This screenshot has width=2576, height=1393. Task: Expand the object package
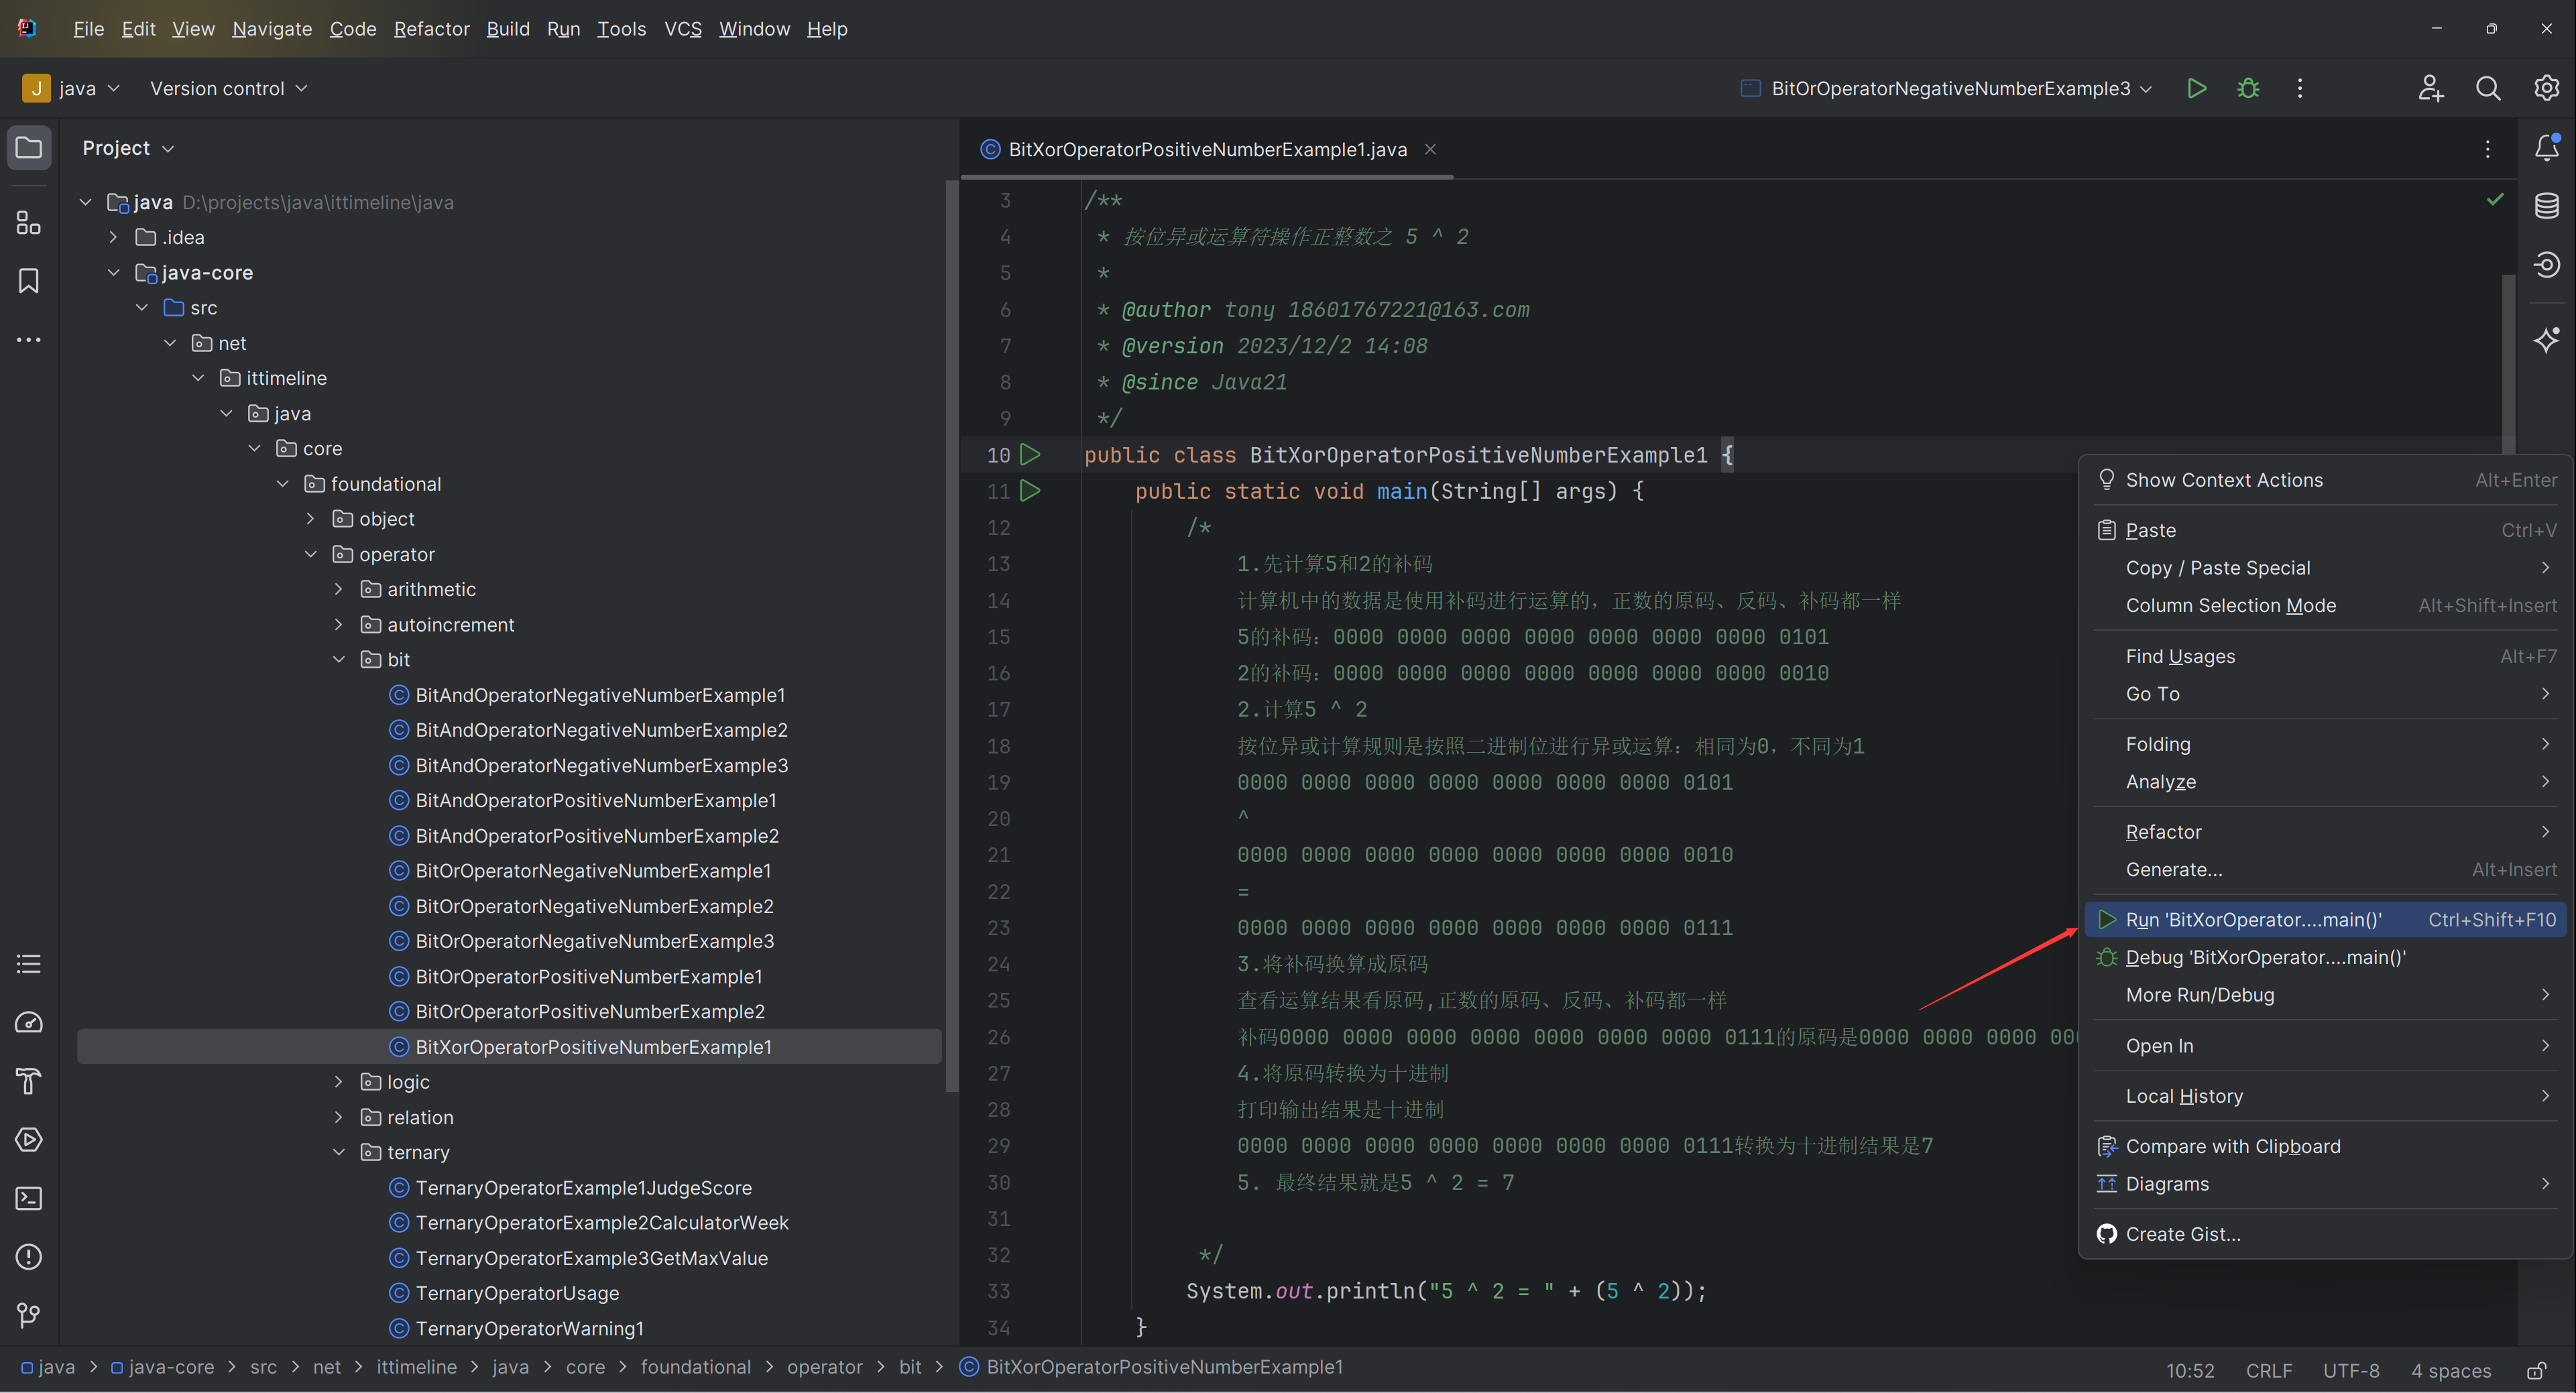click(x=311, y=519)
